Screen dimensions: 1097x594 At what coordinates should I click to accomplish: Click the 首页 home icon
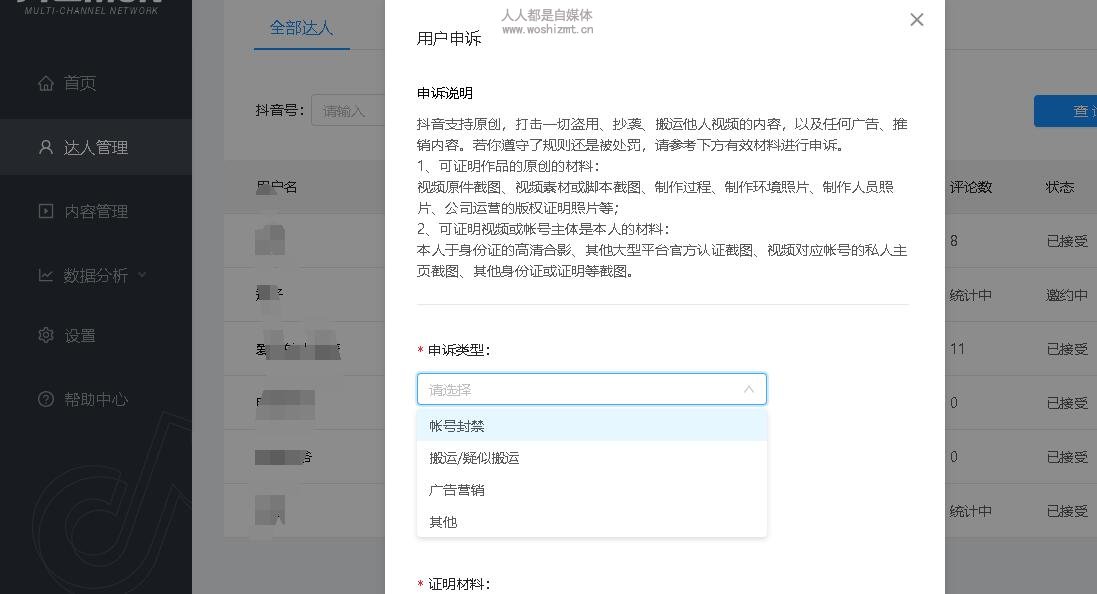point(45,83)
